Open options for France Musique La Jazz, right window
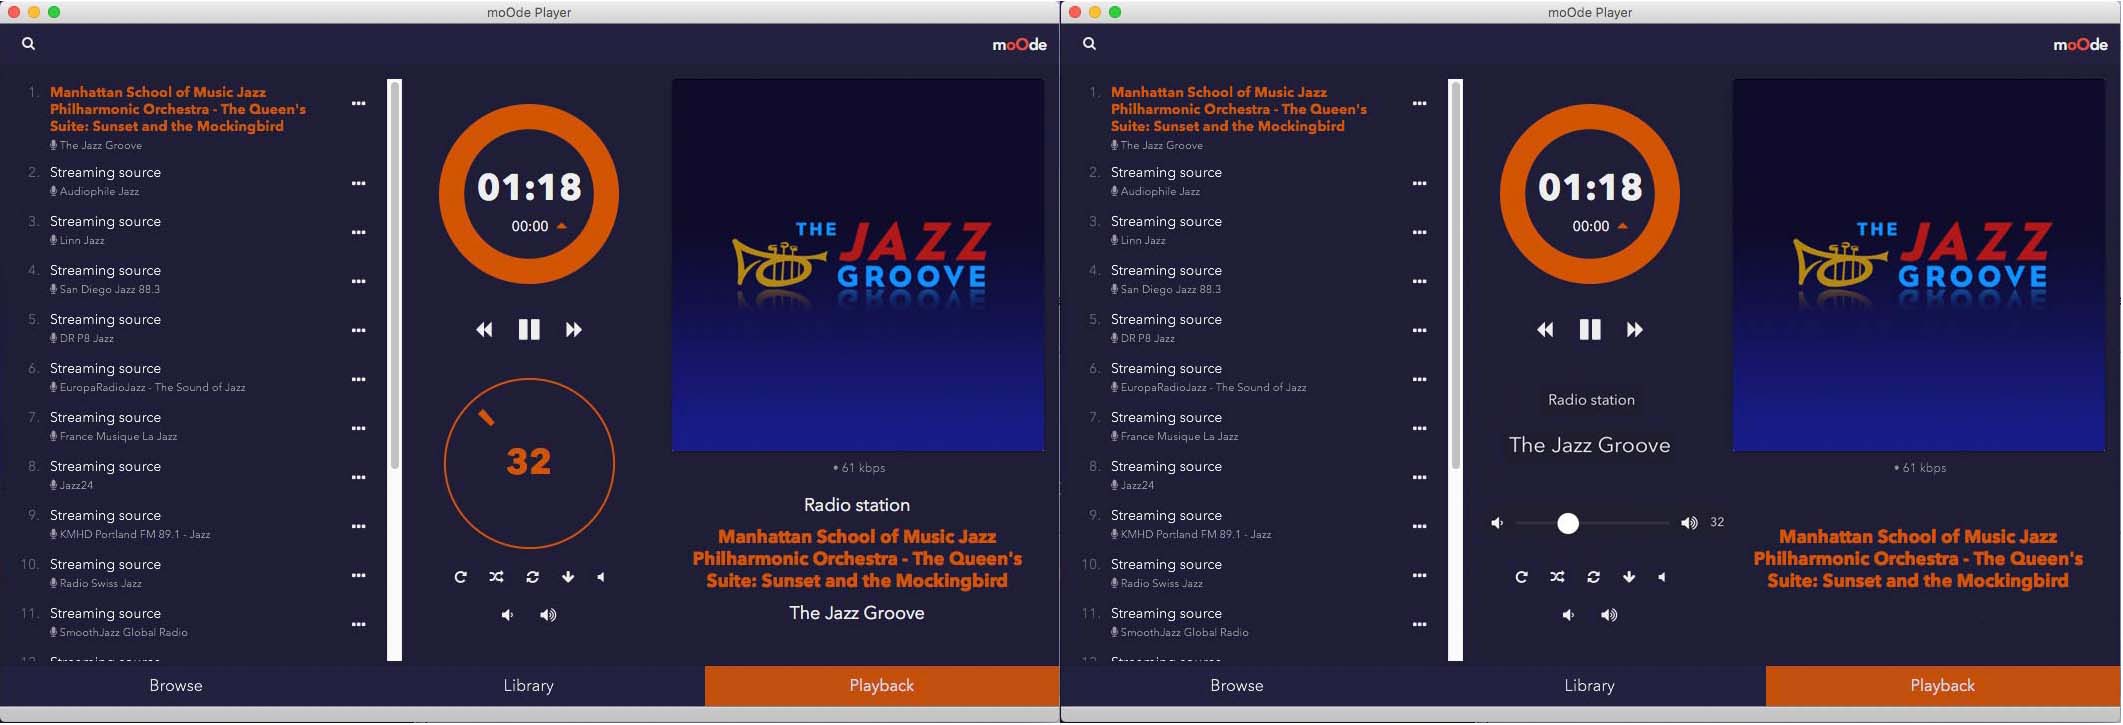 point(1420,429)
